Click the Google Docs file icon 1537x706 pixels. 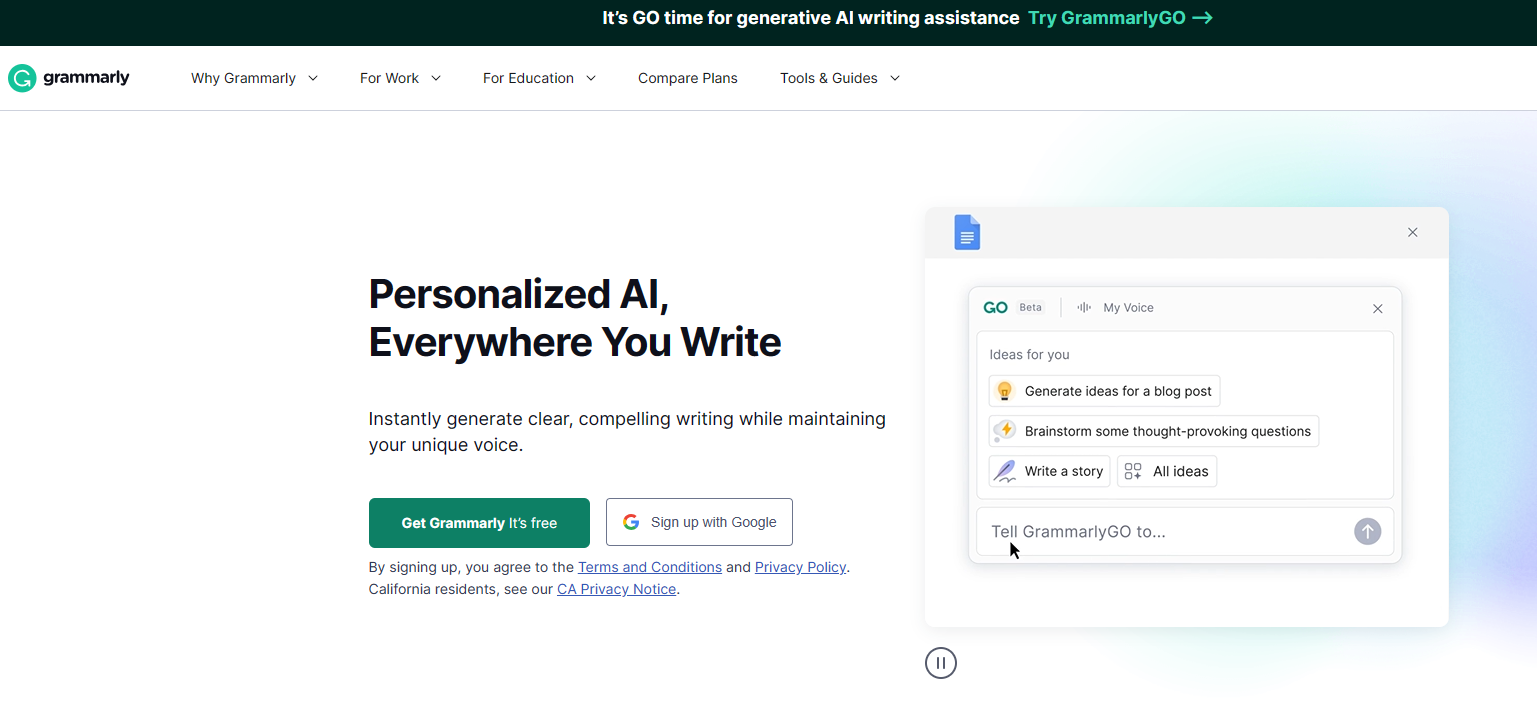pos(967,232)
